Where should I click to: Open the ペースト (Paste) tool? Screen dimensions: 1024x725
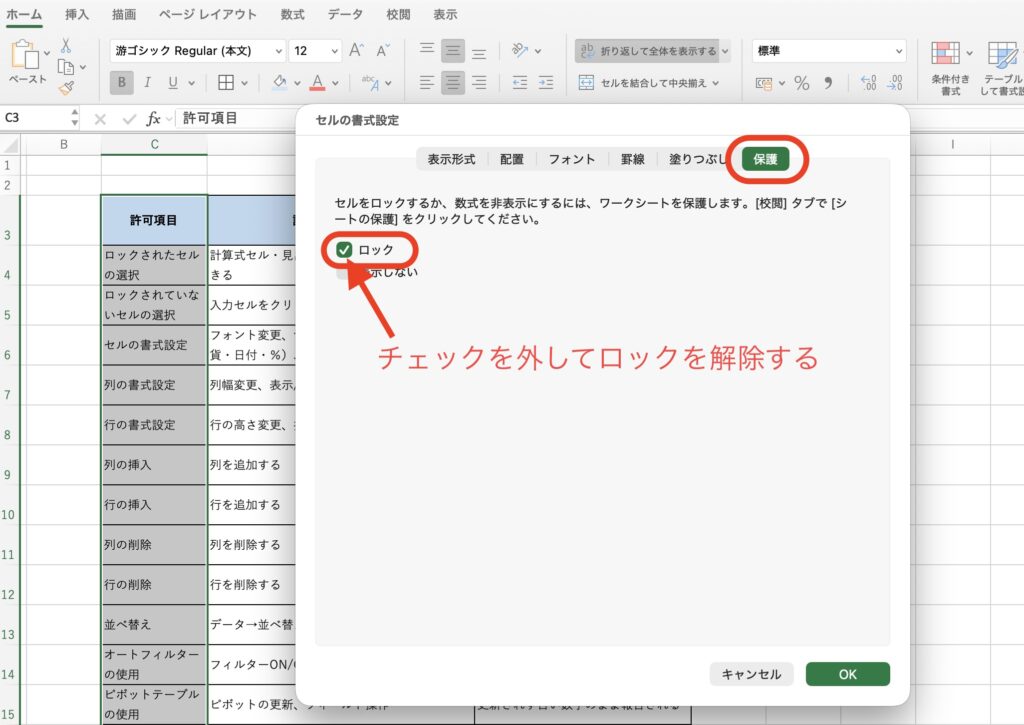point(25,55)
